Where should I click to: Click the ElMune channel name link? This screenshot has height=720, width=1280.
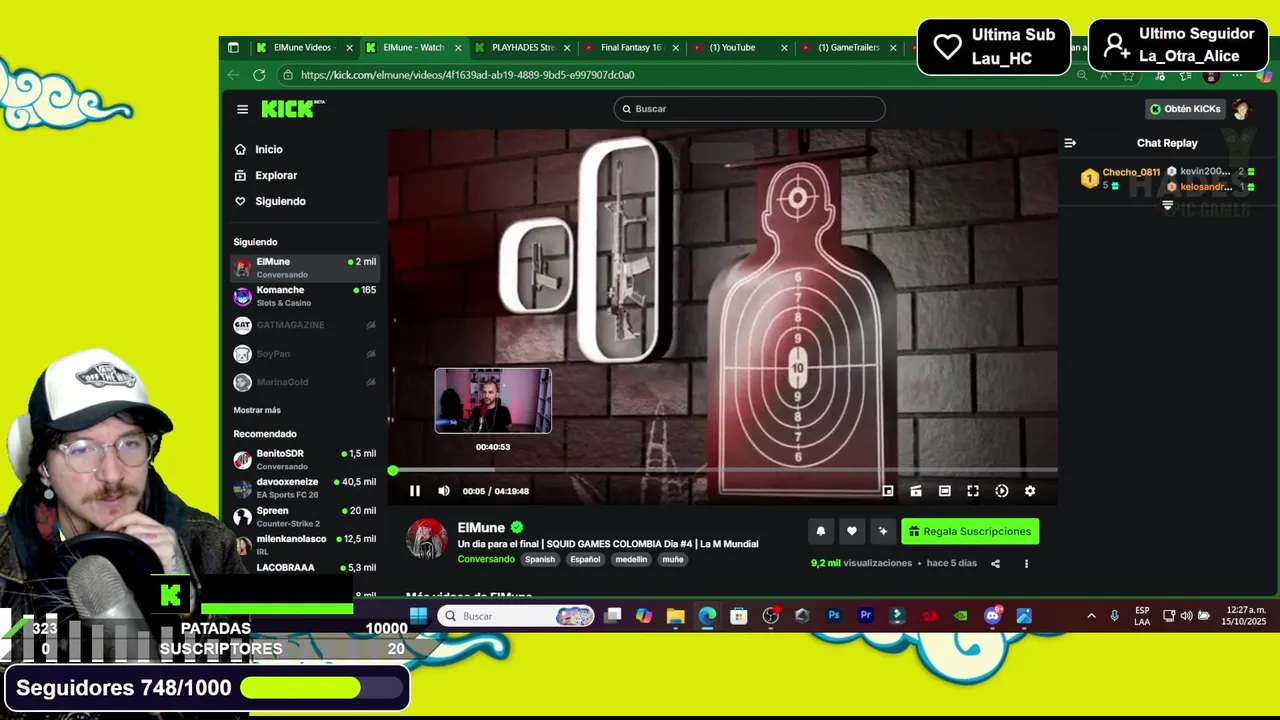[x=481, y=528]
